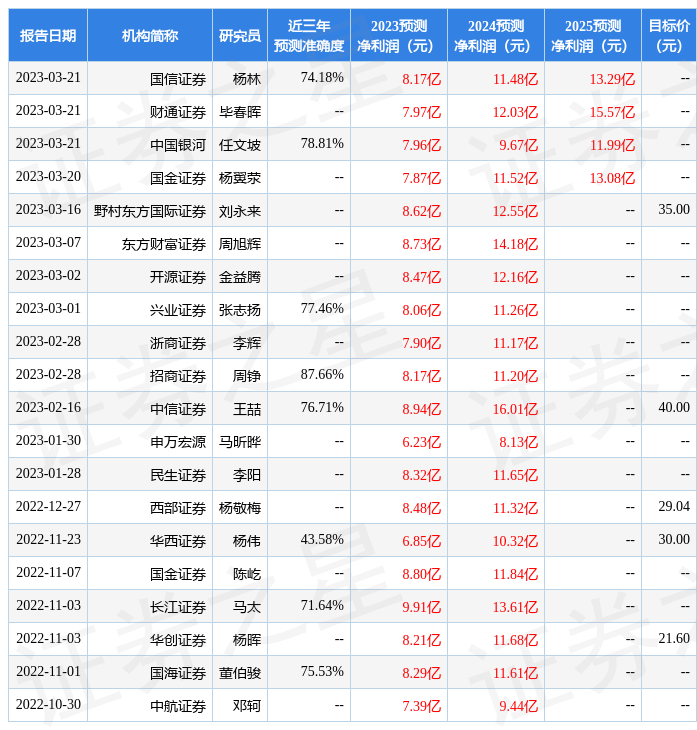Click report date 2023-01-30
This screenshot has height=730, width=697.
coord(48,440)
